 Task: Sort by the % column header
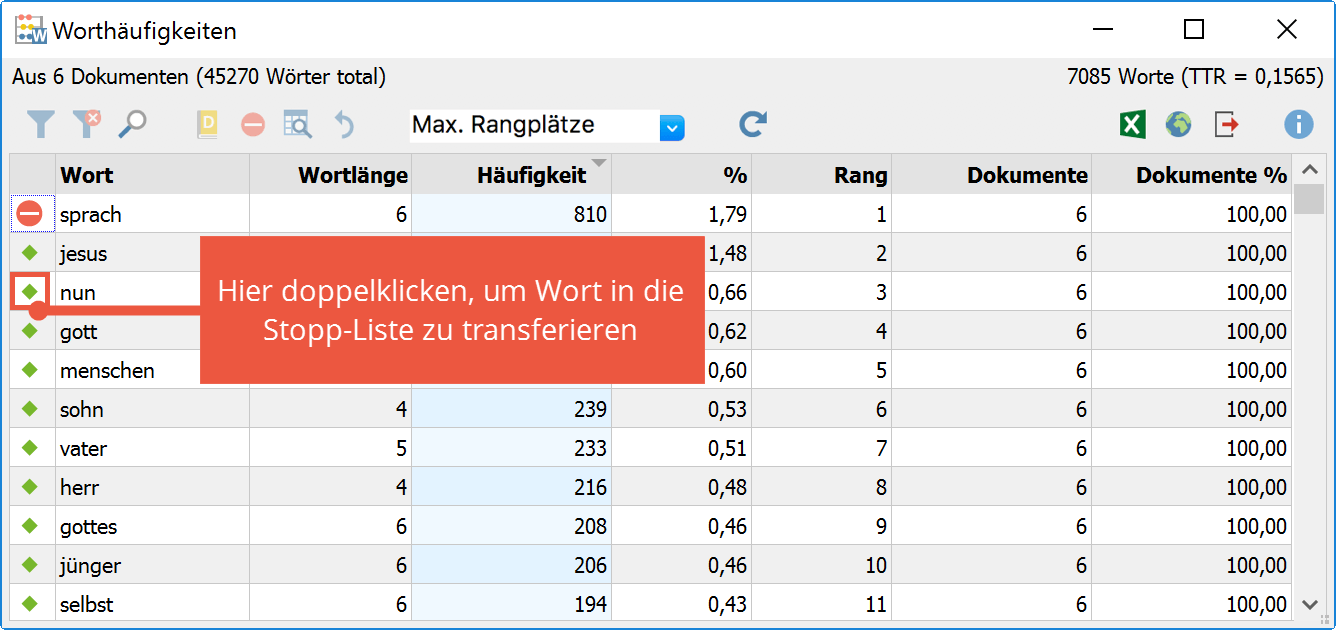681,174
